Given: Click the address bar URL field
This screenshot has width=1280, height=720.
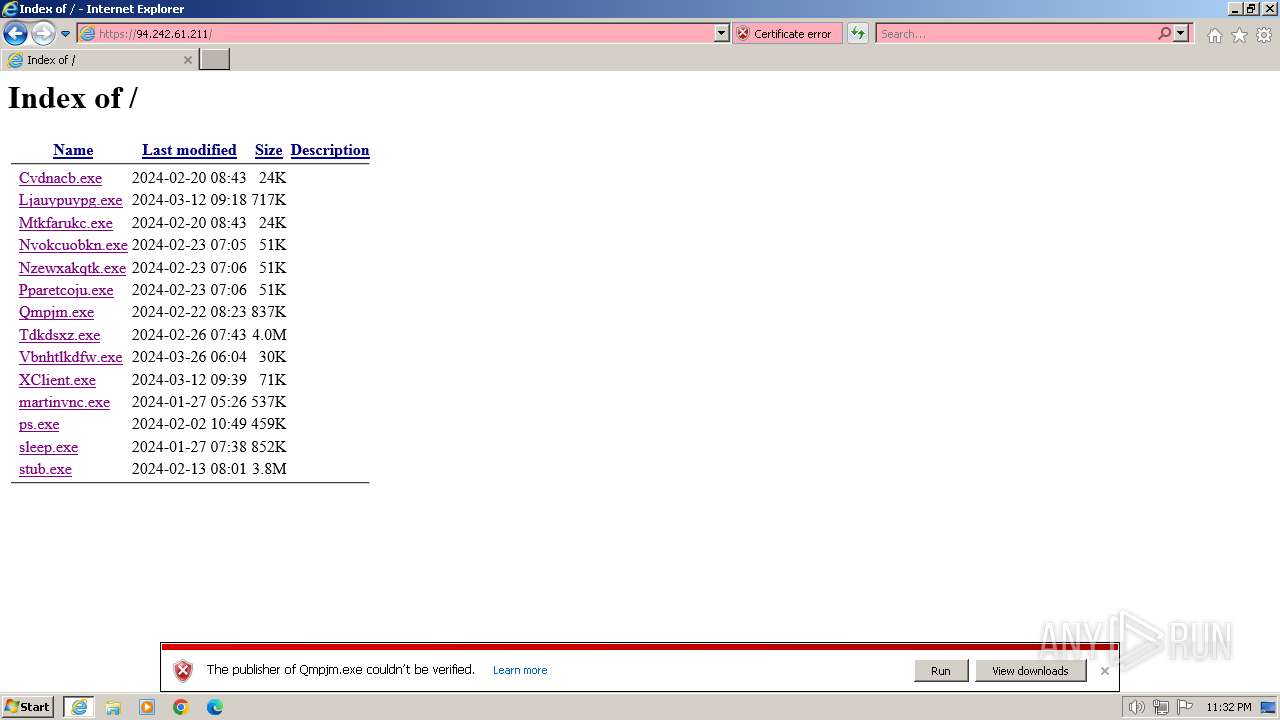Looking at the screenshot, I should (396, 33).
